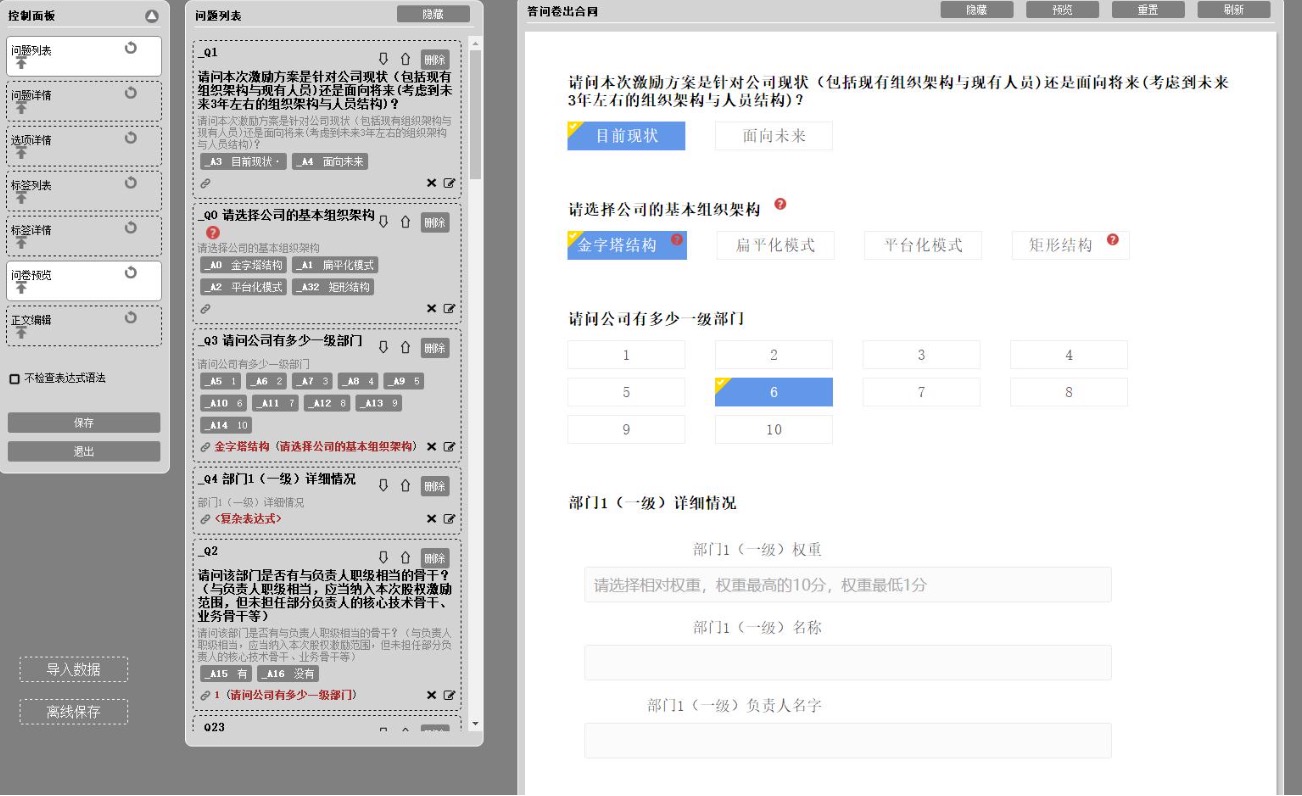The height and width of the screenshot is (796, 1302).
Task: Choose the 矩形结构 answer in preview
Action: [x=1070, y=245]
